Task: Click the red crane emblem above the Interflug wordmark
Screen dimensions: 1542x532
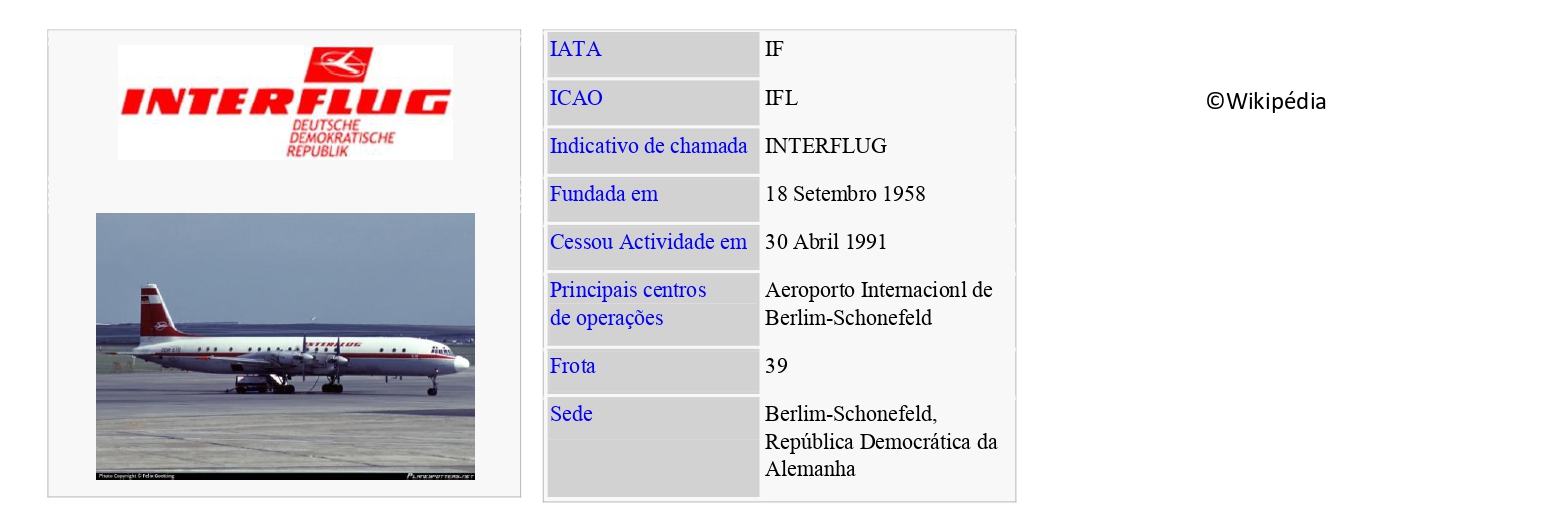Action: pos(338,64)
